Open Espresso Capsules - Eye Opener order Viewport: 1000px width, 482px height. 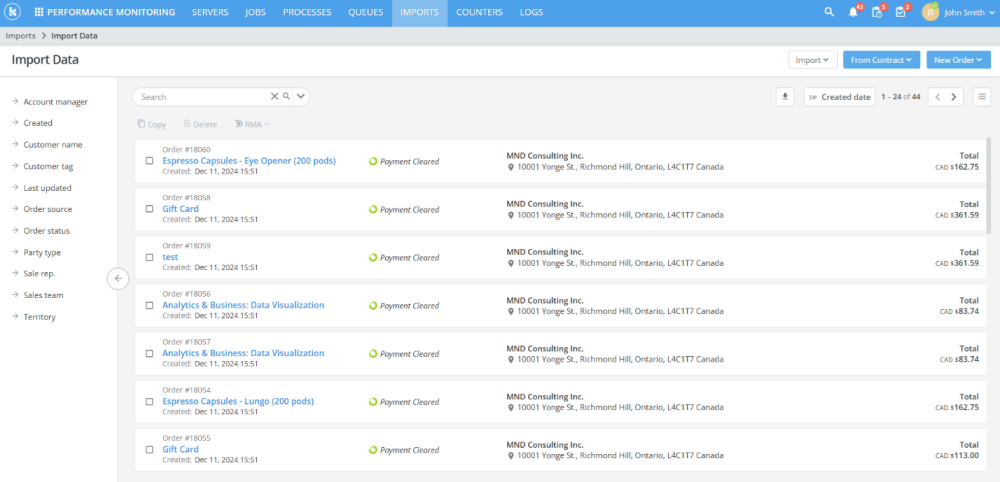249,161
